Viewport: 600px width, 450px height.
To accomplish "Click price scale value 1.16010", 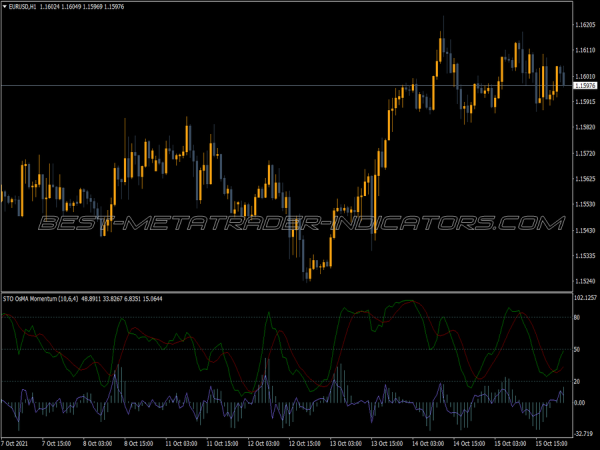I will (x=585, y=76).
